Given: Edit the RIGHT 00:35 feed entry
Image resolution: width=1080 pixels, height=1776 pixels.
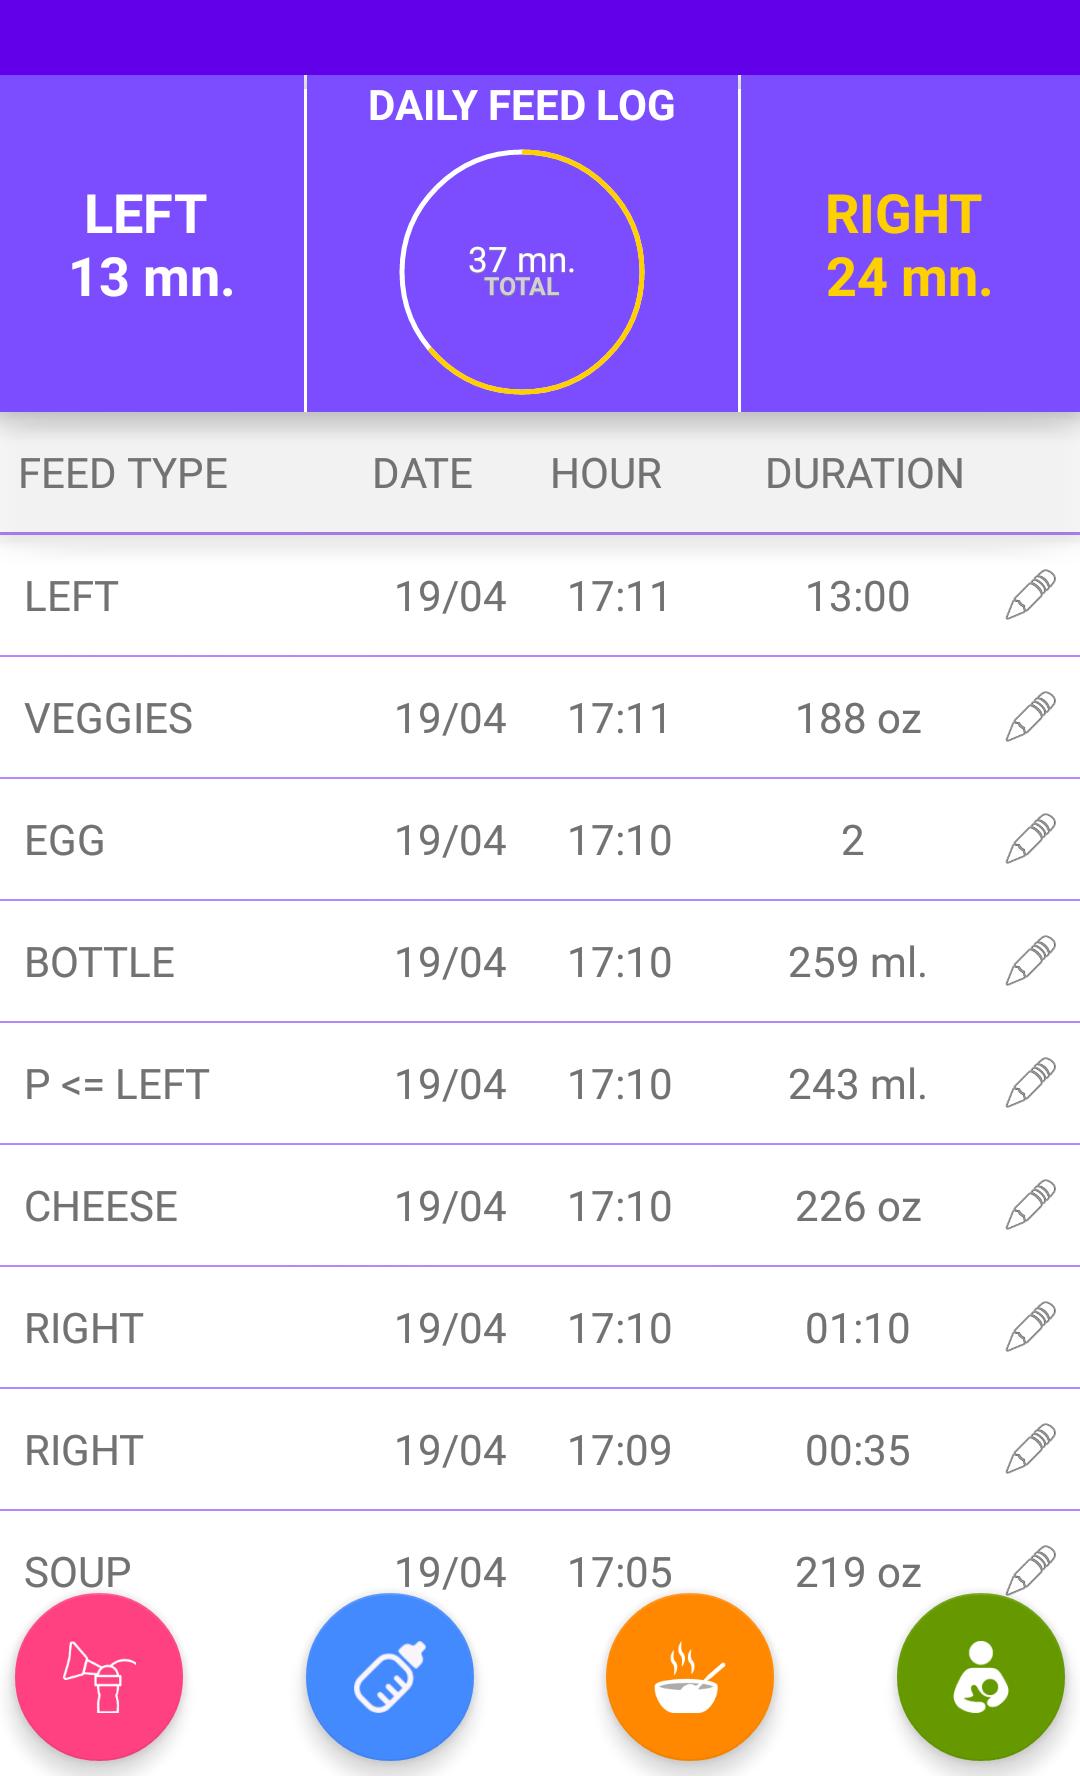Looking at the screenshot, I should (x=1030, y=1450).
